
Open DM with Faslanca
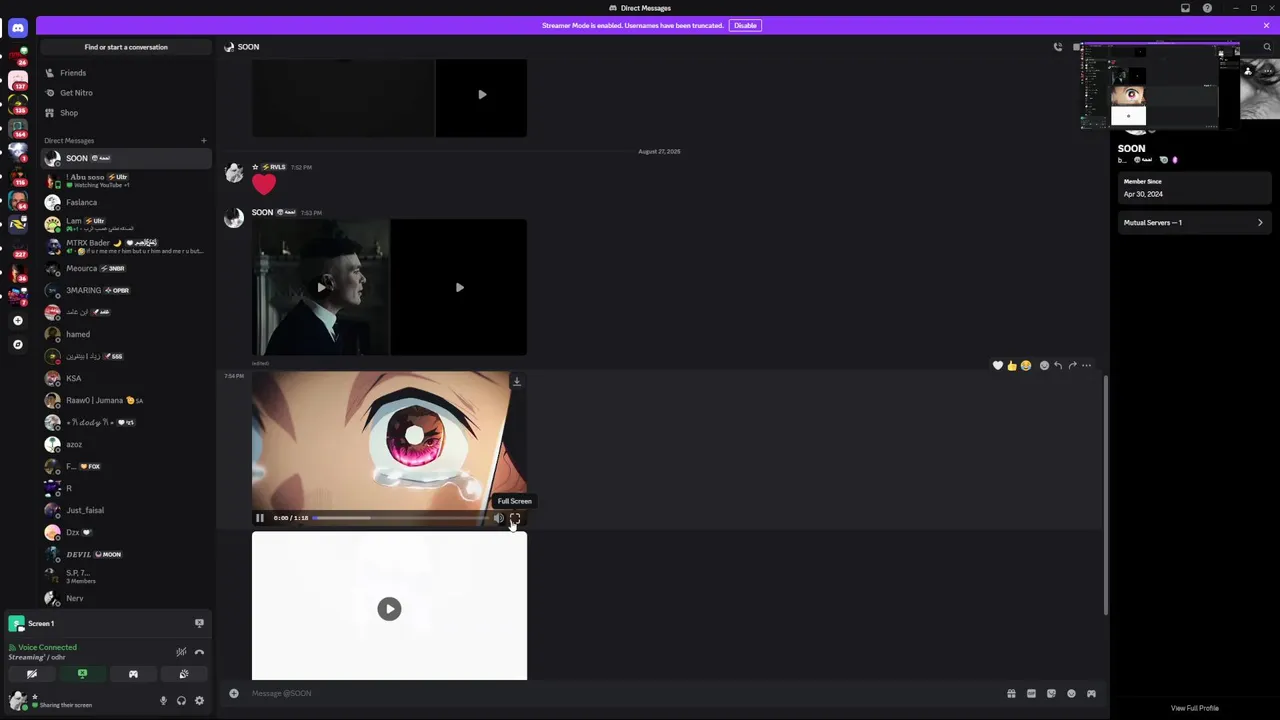(x=126, y=202)
